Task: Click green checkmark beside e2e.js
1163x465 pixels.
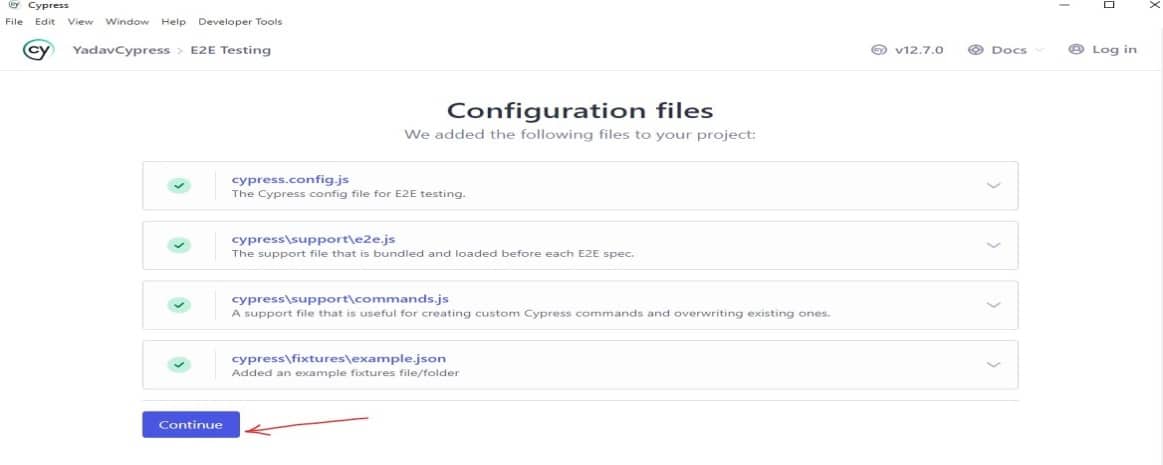Action: 179,245
